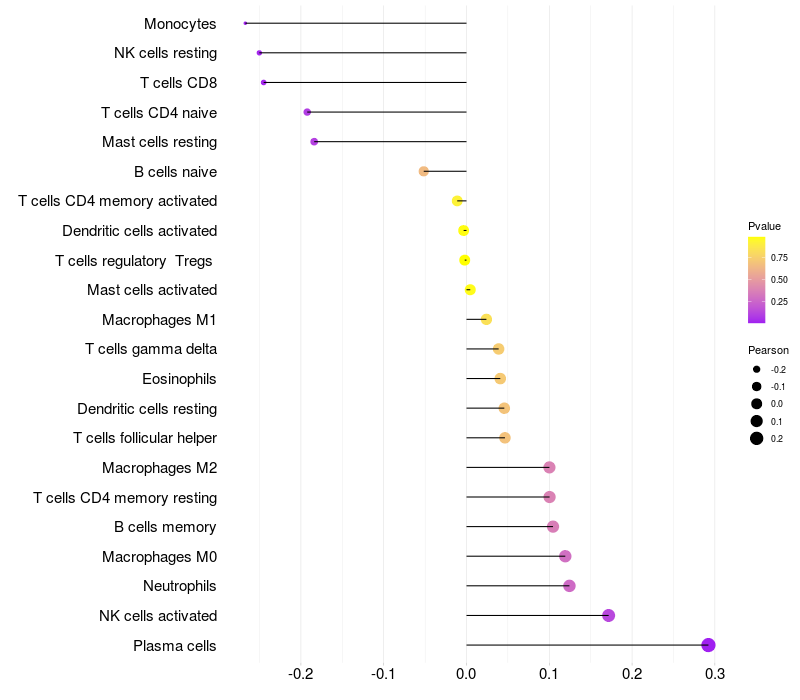Select the Eosinophils axis label

[179, 379]
